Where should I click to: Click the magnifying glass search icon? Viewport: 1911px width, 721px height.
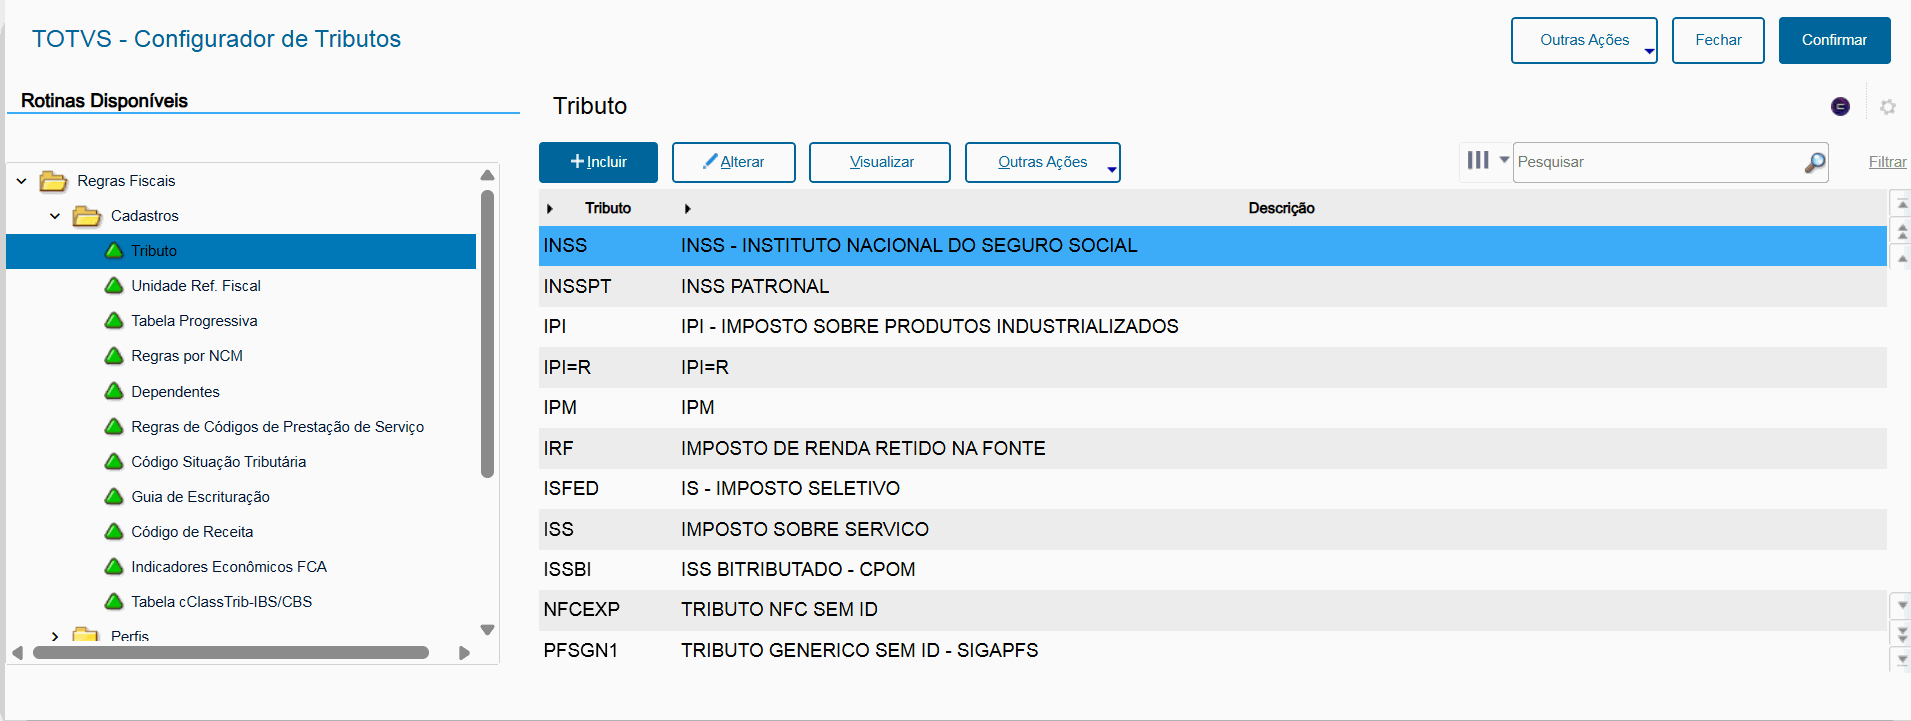tap(1814, 162)
